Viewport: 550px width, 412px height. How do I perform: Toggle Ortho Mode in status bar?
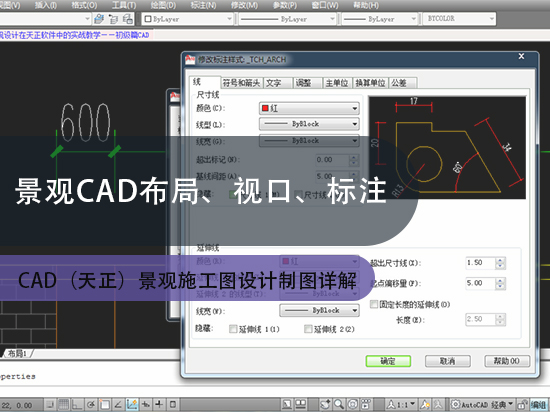pyautogui.click(x=78, y=404)
